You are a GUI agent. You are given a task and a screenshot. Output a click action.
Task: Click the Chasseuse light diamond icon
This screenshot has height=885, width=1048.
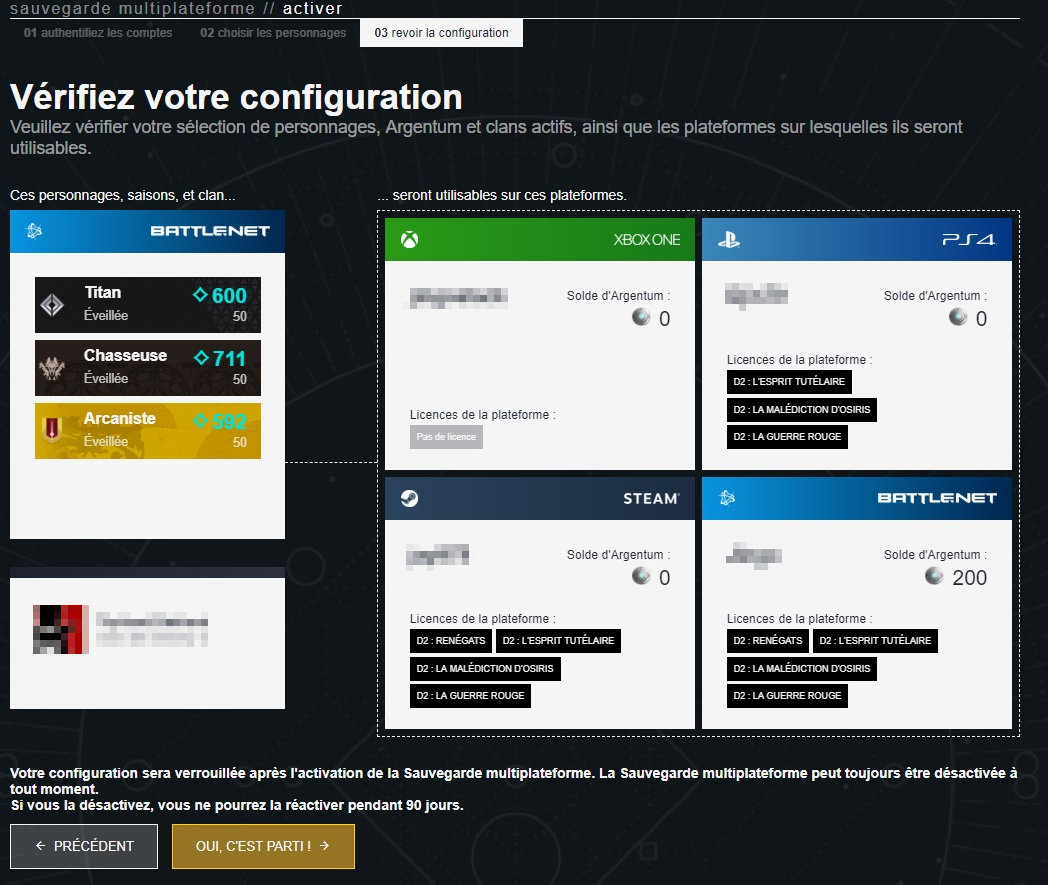[201, 358]
